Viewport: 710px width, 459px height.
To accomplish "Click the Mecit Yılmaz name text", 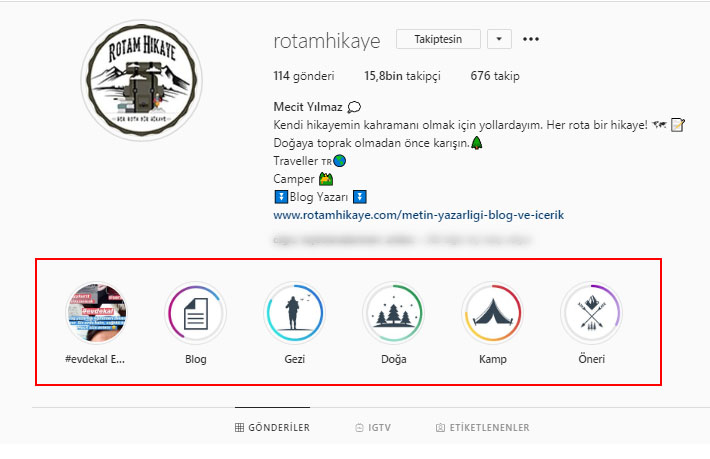I will click(x=308, y=107).
